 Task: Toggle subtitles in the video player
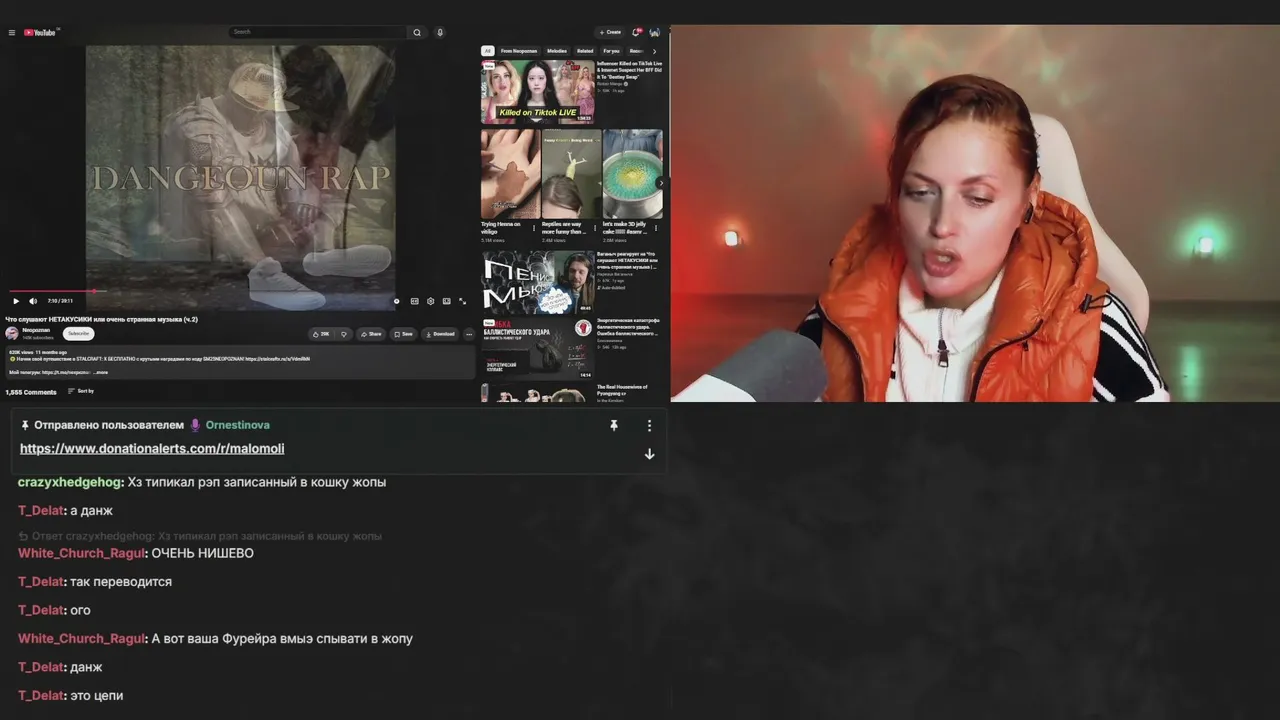[x=415, y=301]
